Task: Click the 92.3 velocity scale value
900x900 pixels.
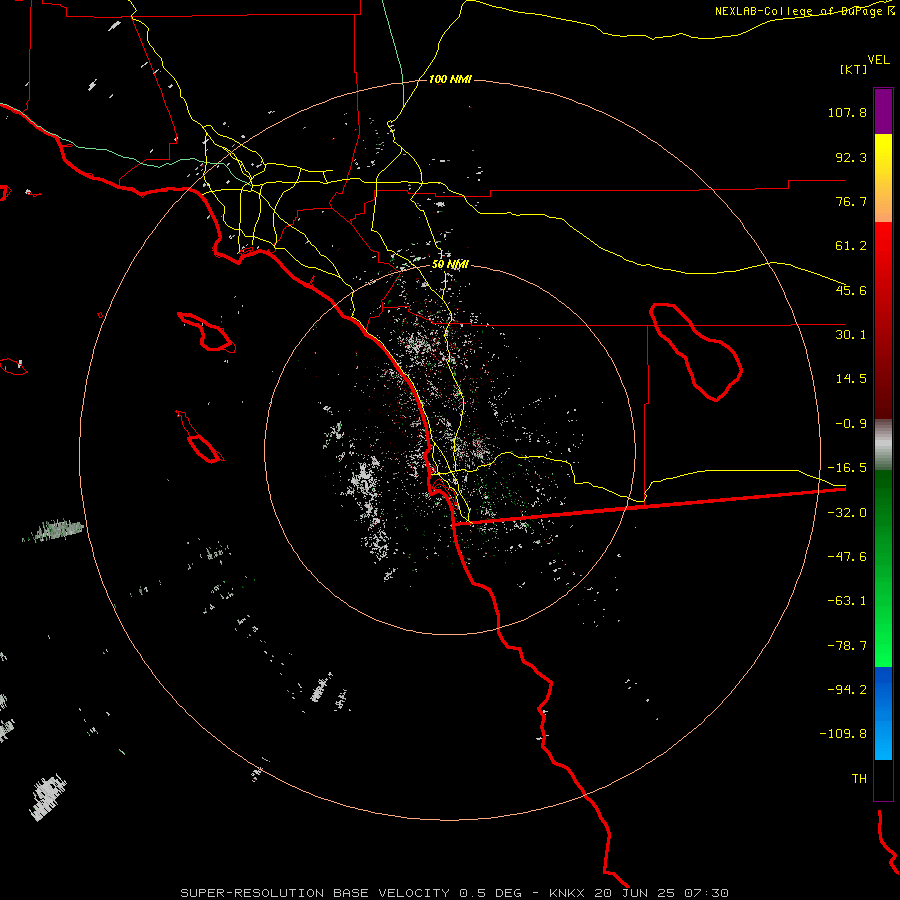Action: coord(851,157)
